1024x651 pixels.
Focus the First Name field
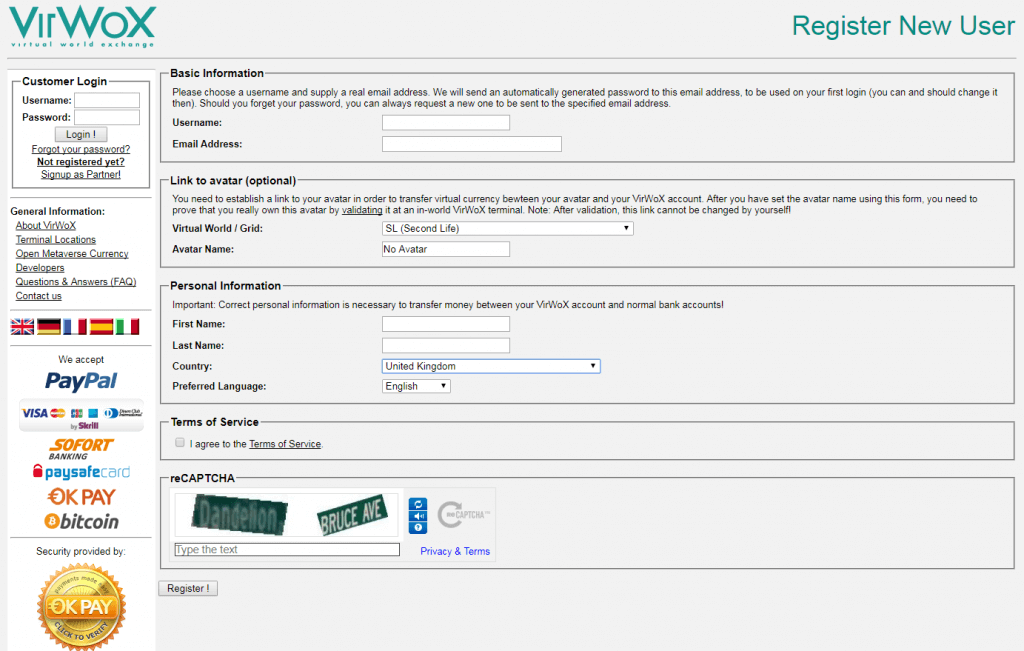446,324
